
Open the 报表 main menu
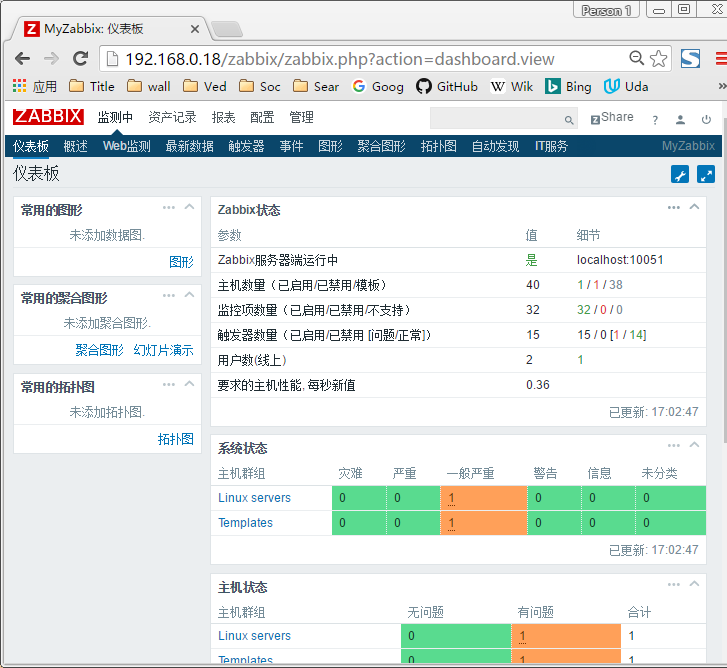[223, 117]
